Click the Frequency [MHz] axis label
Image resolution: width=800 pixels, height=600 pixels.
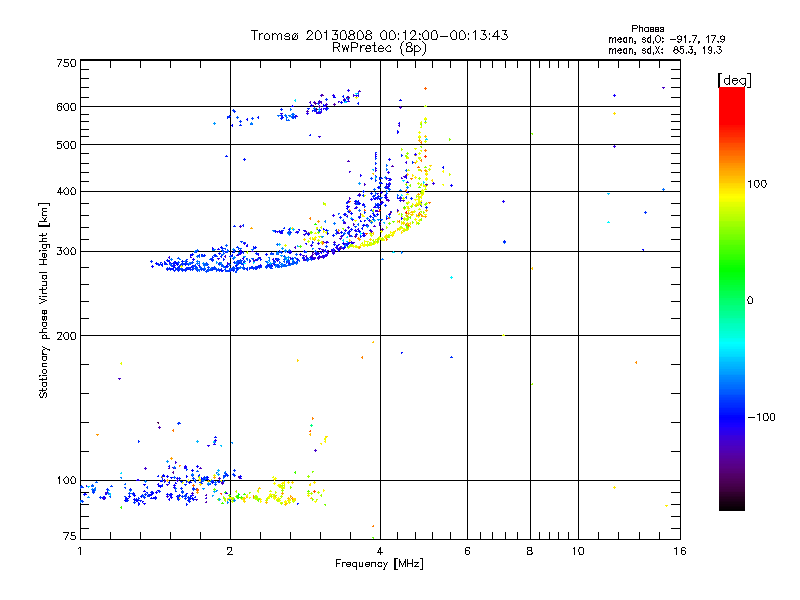point(379,564)
